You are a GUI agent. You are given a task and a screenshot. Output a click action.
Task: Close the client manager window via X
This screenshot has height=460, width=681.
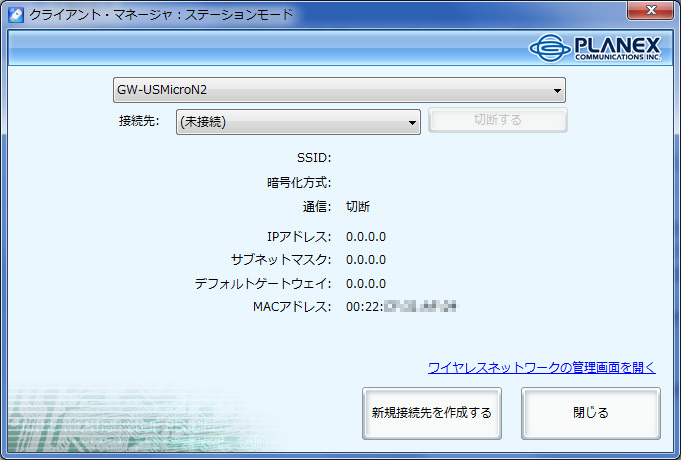coord(650,10)
